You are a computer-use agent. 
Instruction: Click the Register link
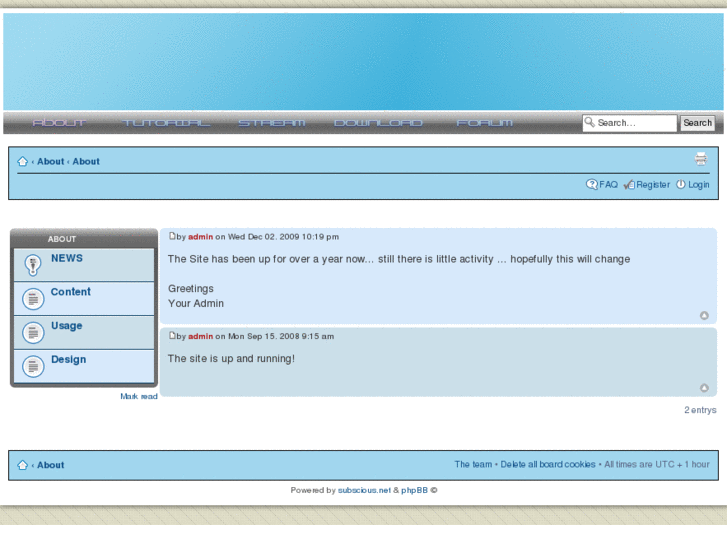[653, 185]
